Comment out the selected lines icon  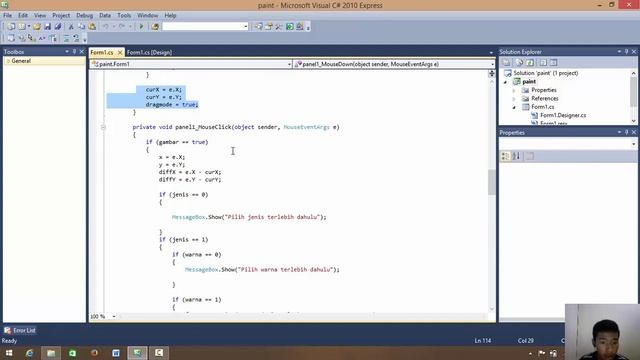coord(66,38)
